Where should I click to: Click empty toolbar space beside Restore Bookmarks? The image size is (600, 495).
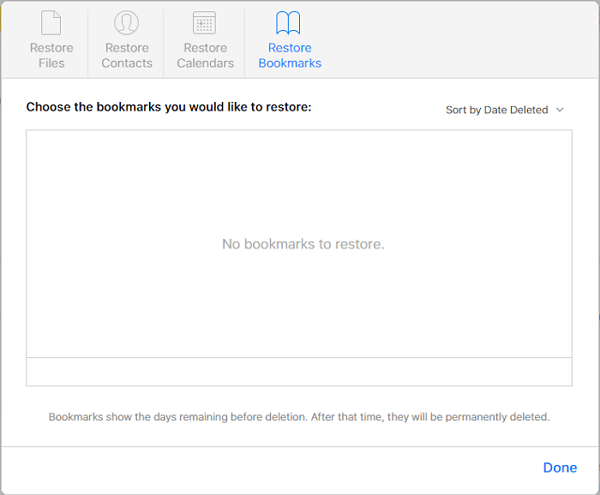coord(460,40)
